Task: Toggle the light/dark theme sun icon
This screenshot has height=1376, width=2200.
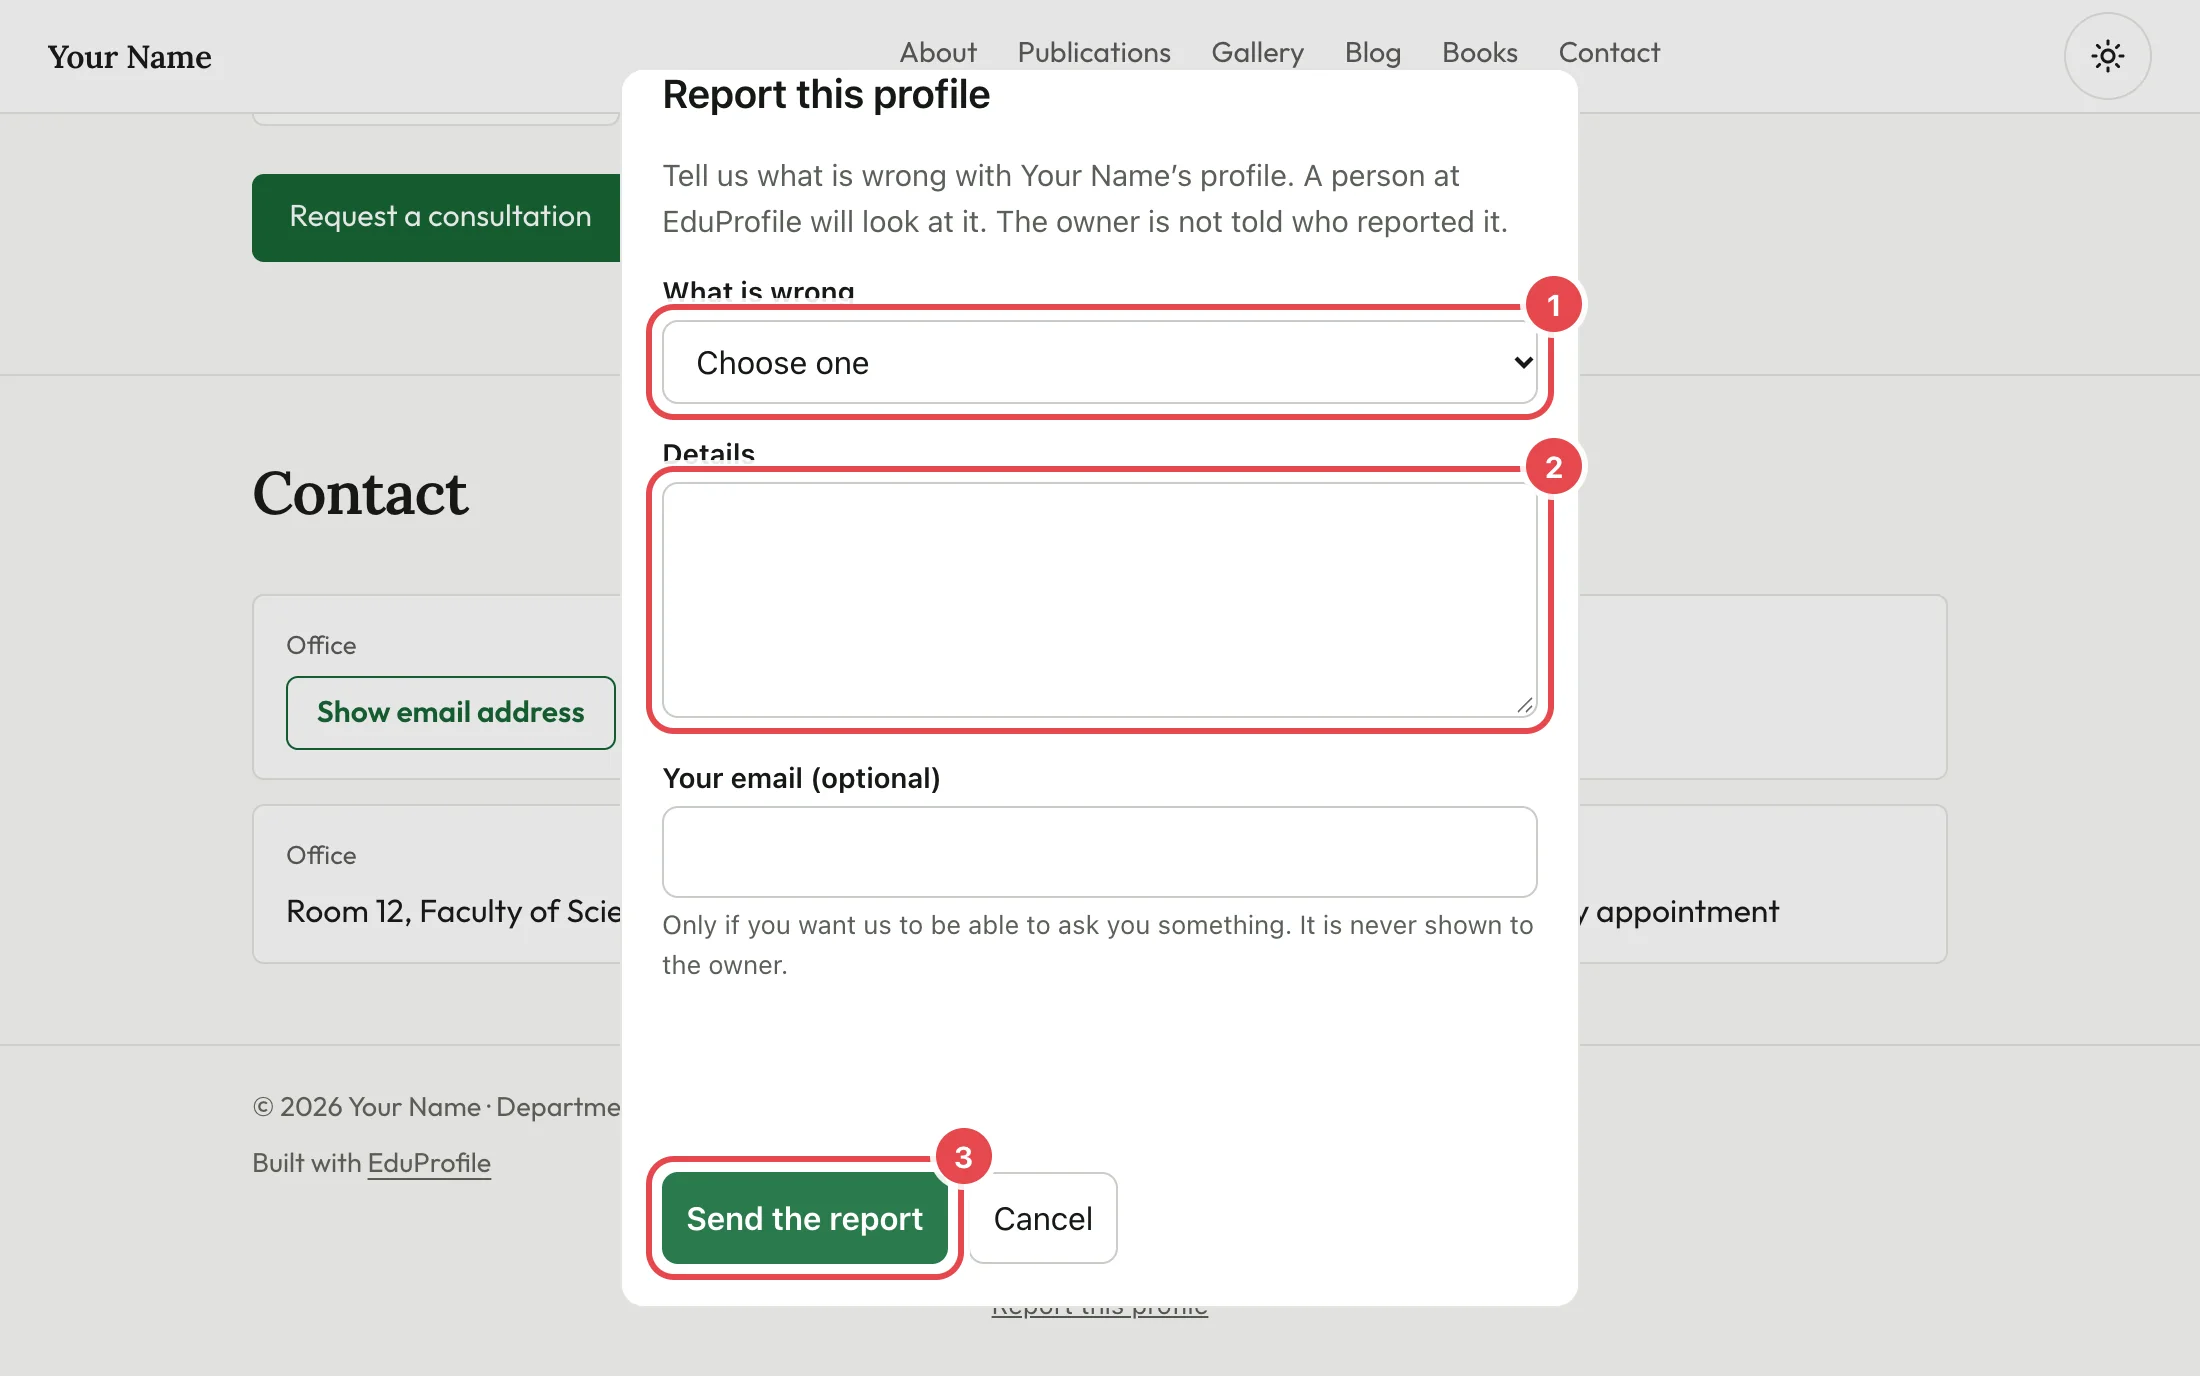Action: coord(2107,56)
